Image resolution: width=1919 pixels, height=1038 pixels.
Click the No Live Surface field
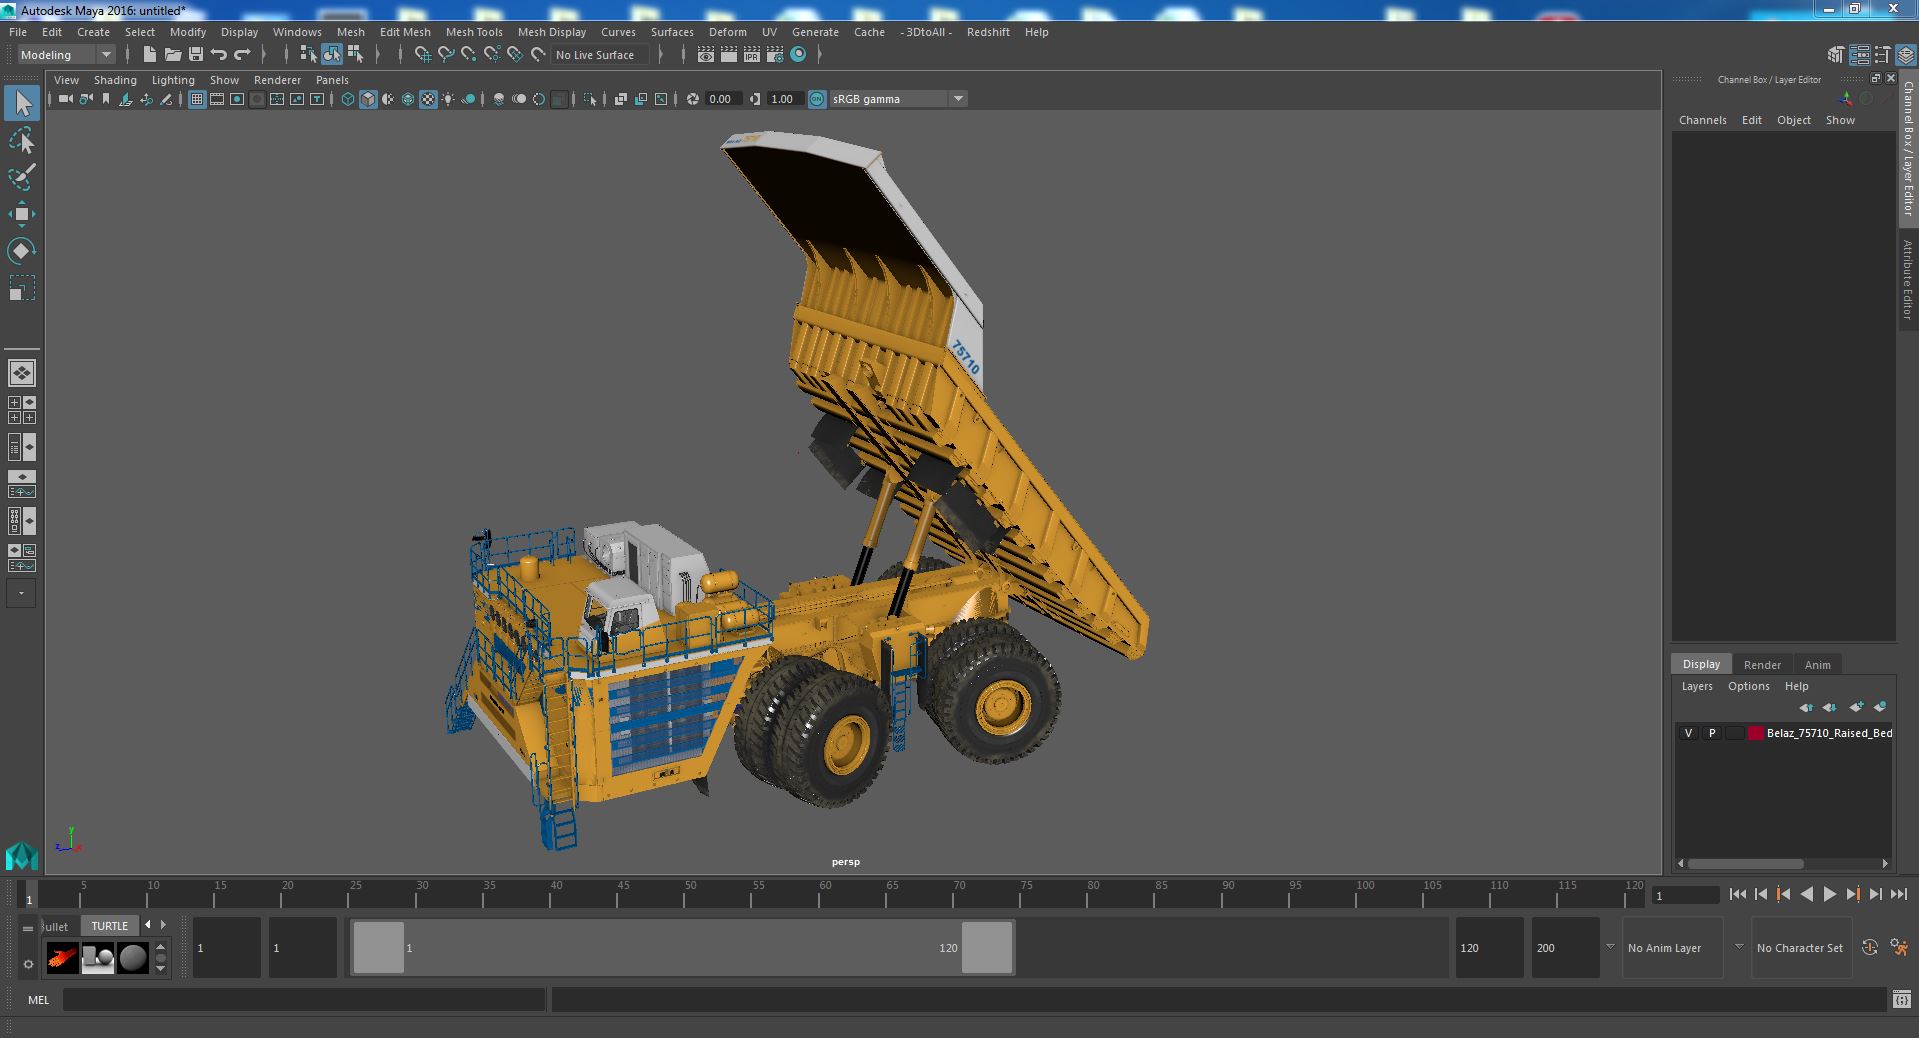tap(600, 55)
